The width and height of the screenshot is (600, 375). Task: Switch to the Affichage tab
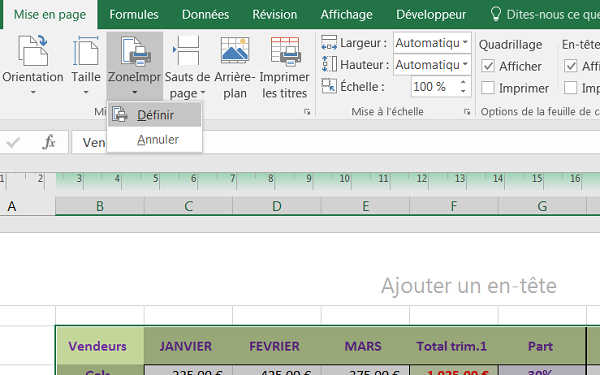[x=347, y=15]
